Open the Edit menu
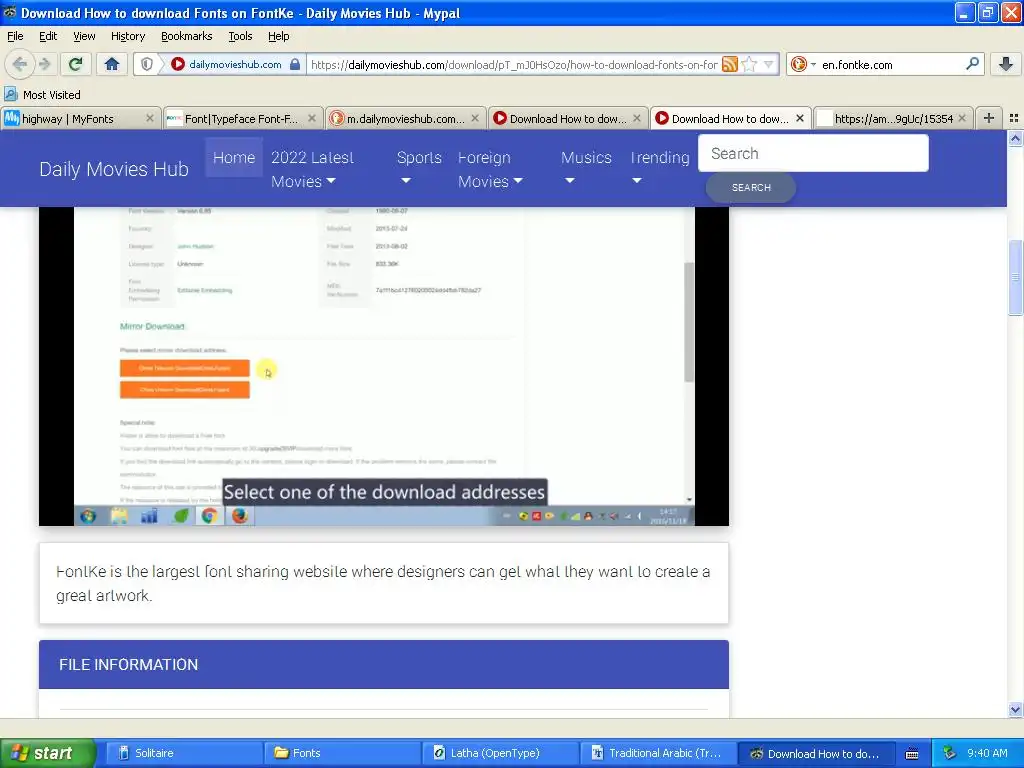Screen dimensions: 1024x768 [48, 36]
